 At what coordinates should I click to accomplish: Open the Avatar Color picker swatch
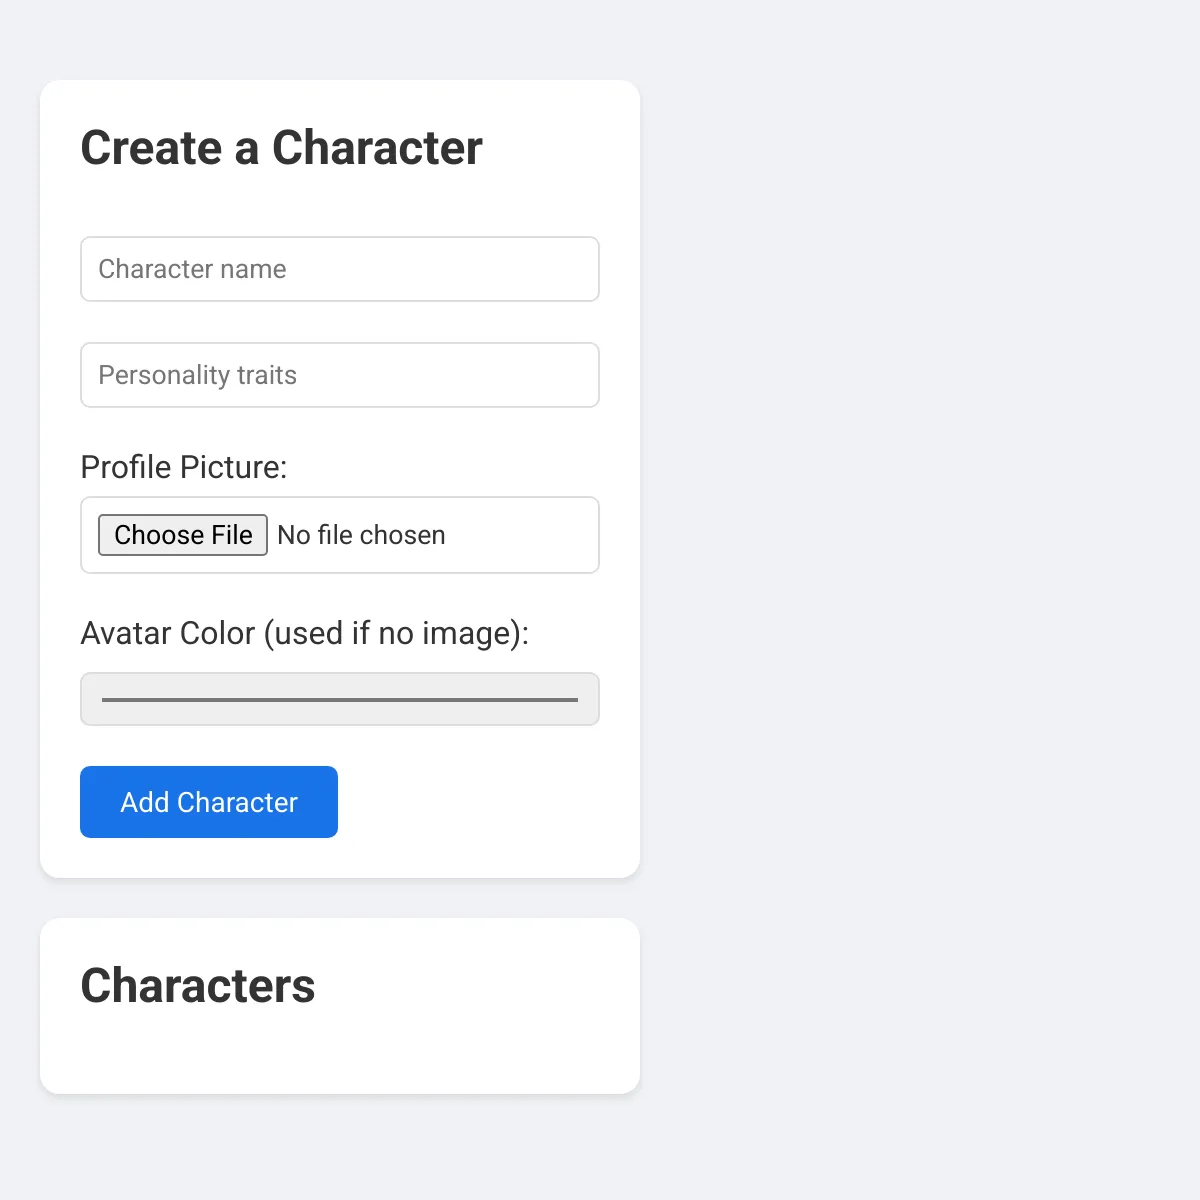pyautogui.click(x=340, y=699)
